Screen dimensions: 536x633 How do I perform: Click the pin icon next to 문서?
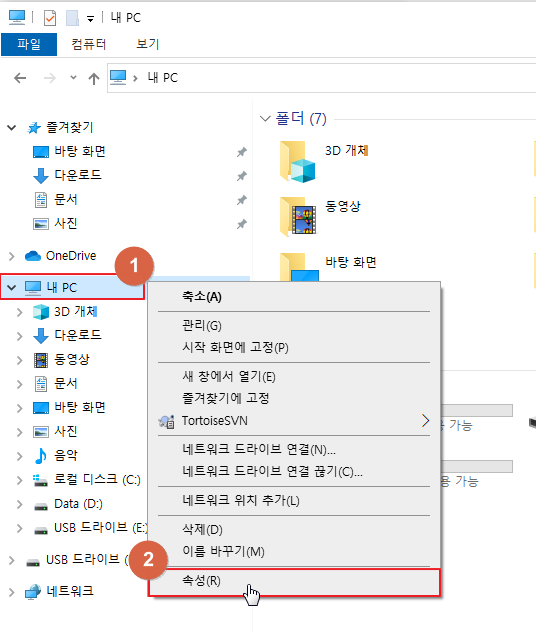coord(241,200)
